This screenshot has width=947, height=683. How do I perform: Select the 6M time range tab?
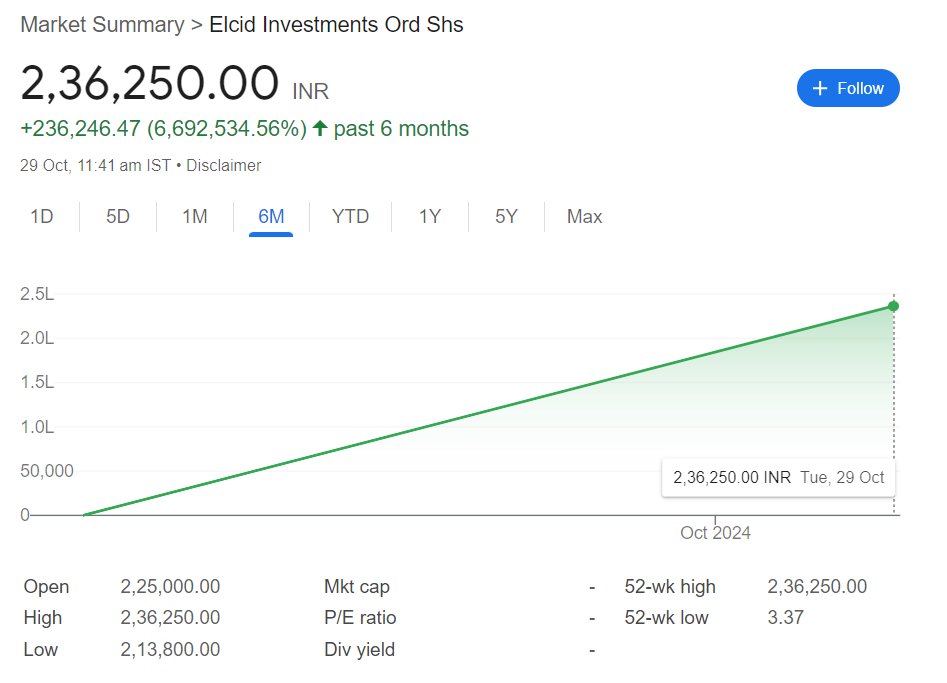pyautogui.click(x=271, y=216)
